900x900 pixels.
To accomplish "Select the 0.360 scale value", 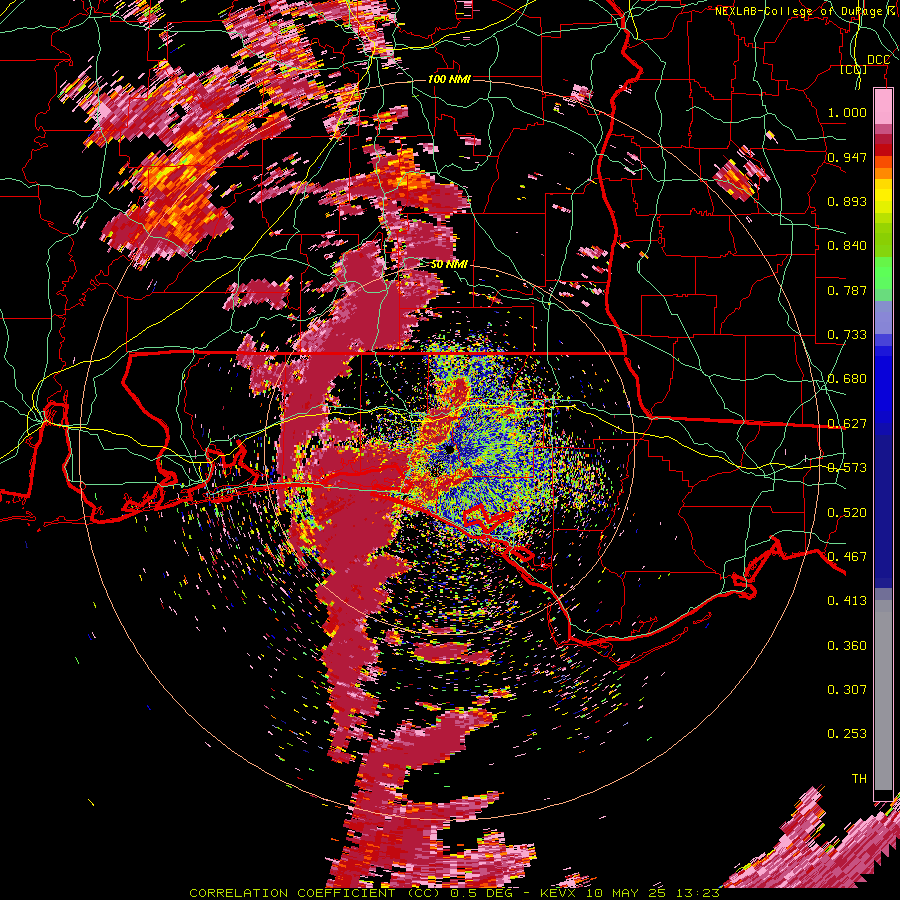I will [847, 646].
